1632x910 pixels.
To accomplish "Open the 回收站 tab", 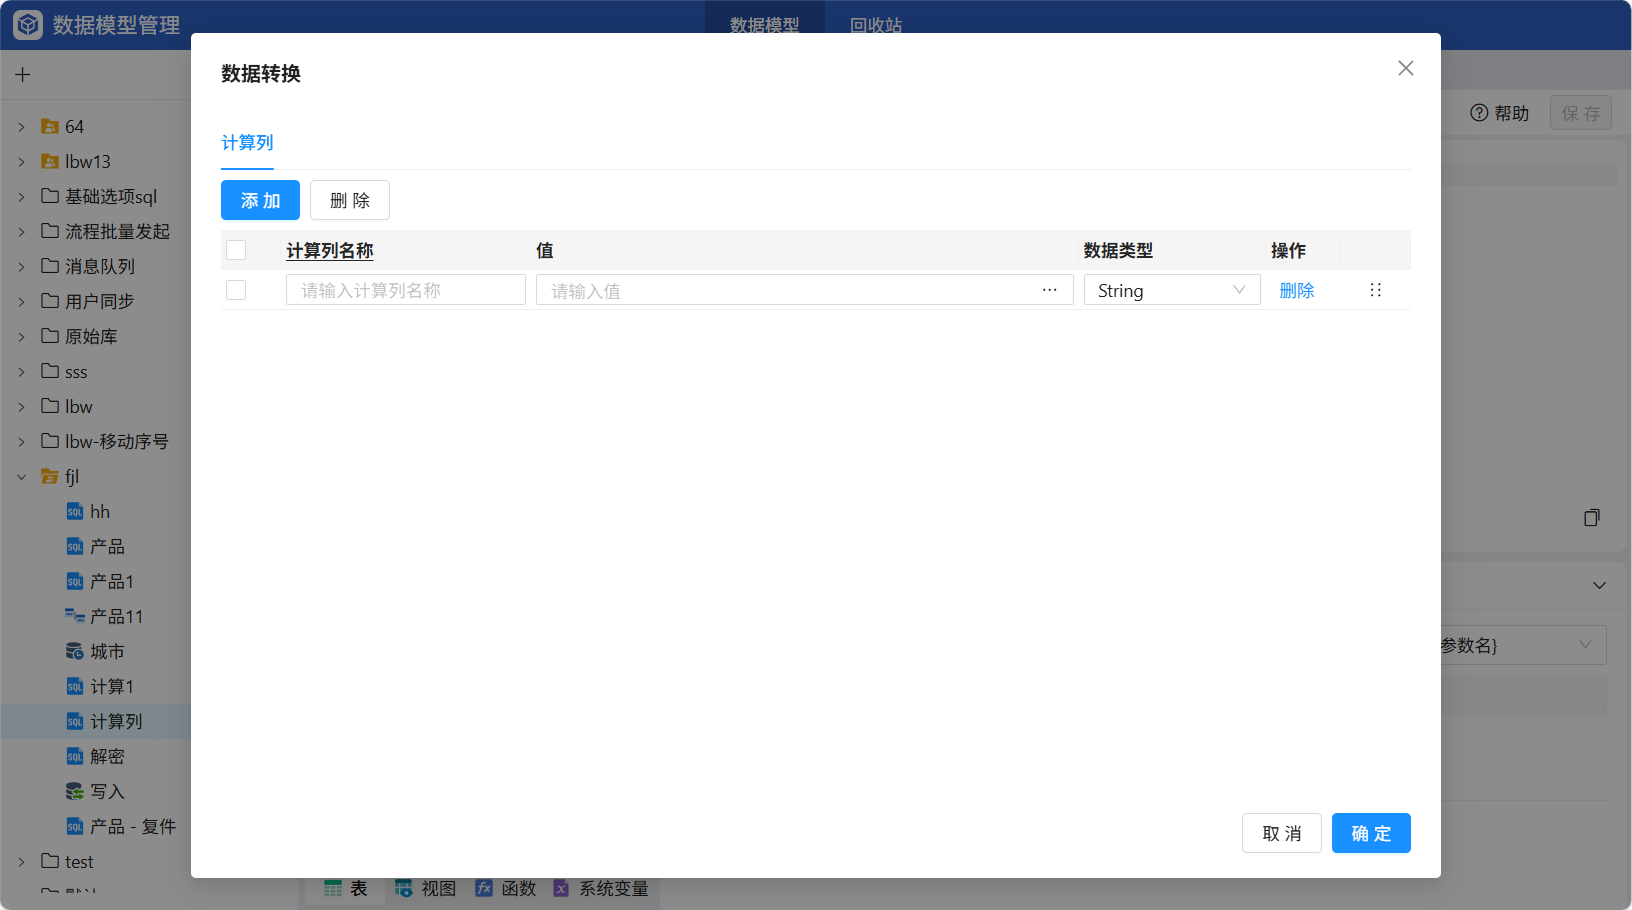I will 875,25.
